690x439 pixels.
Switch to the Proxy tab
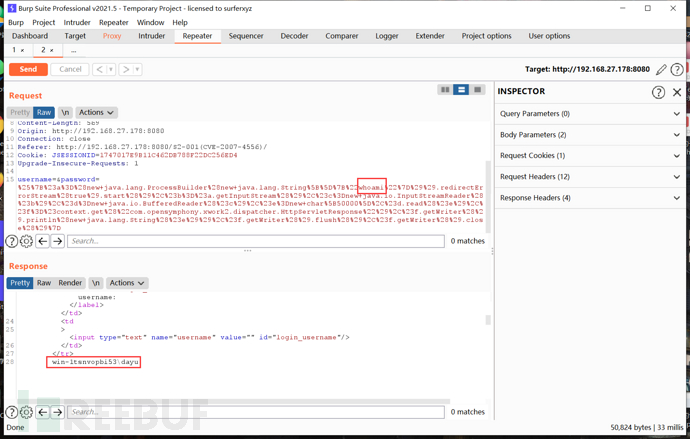click(x=112, y=36)
